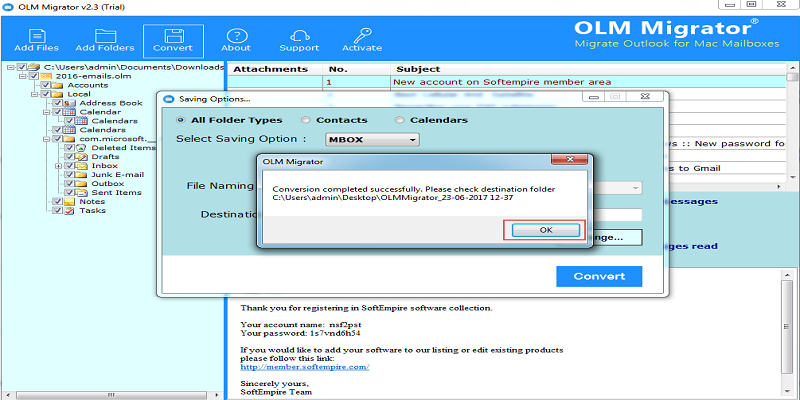Screen dimensions: 800x400
Task: Click the Address Book folder icon
Action: click(x=71, y=103)
